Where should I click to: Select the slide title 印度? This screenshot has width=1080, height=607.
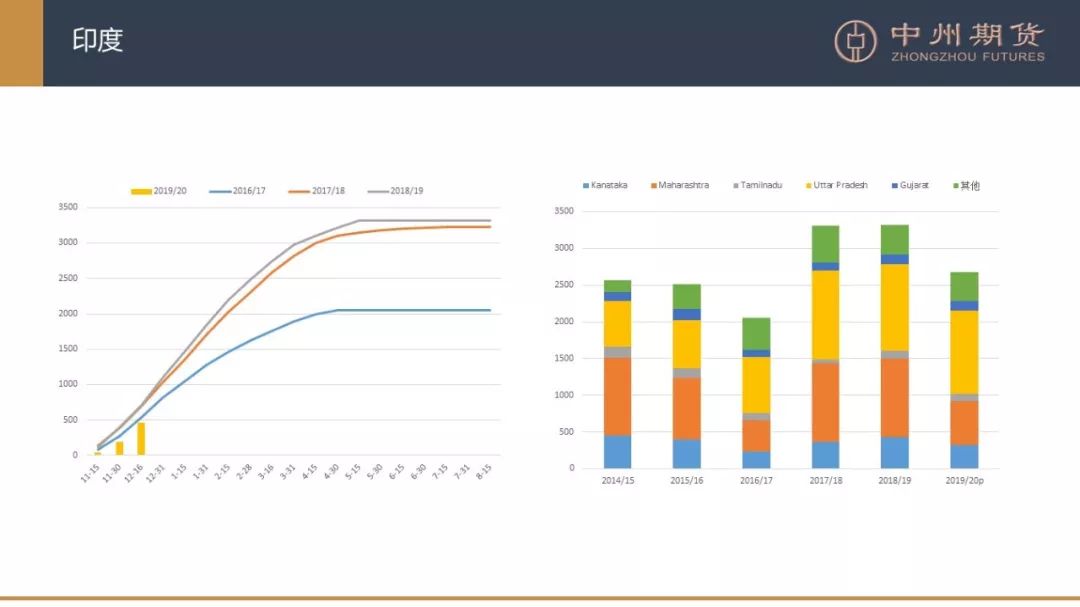(x=97, y=40)
